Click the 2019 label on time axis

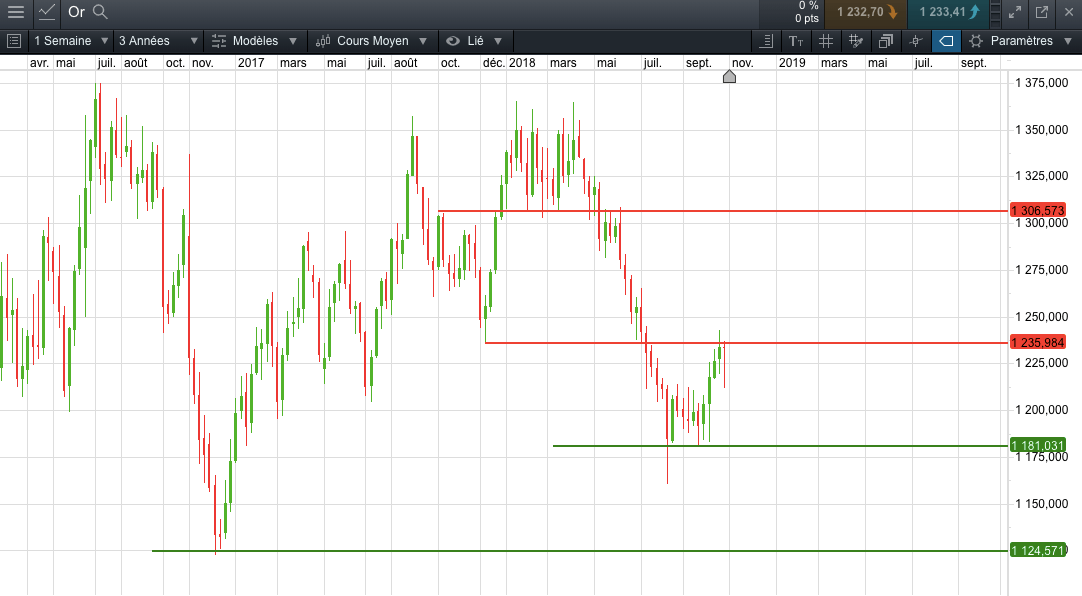791,63
